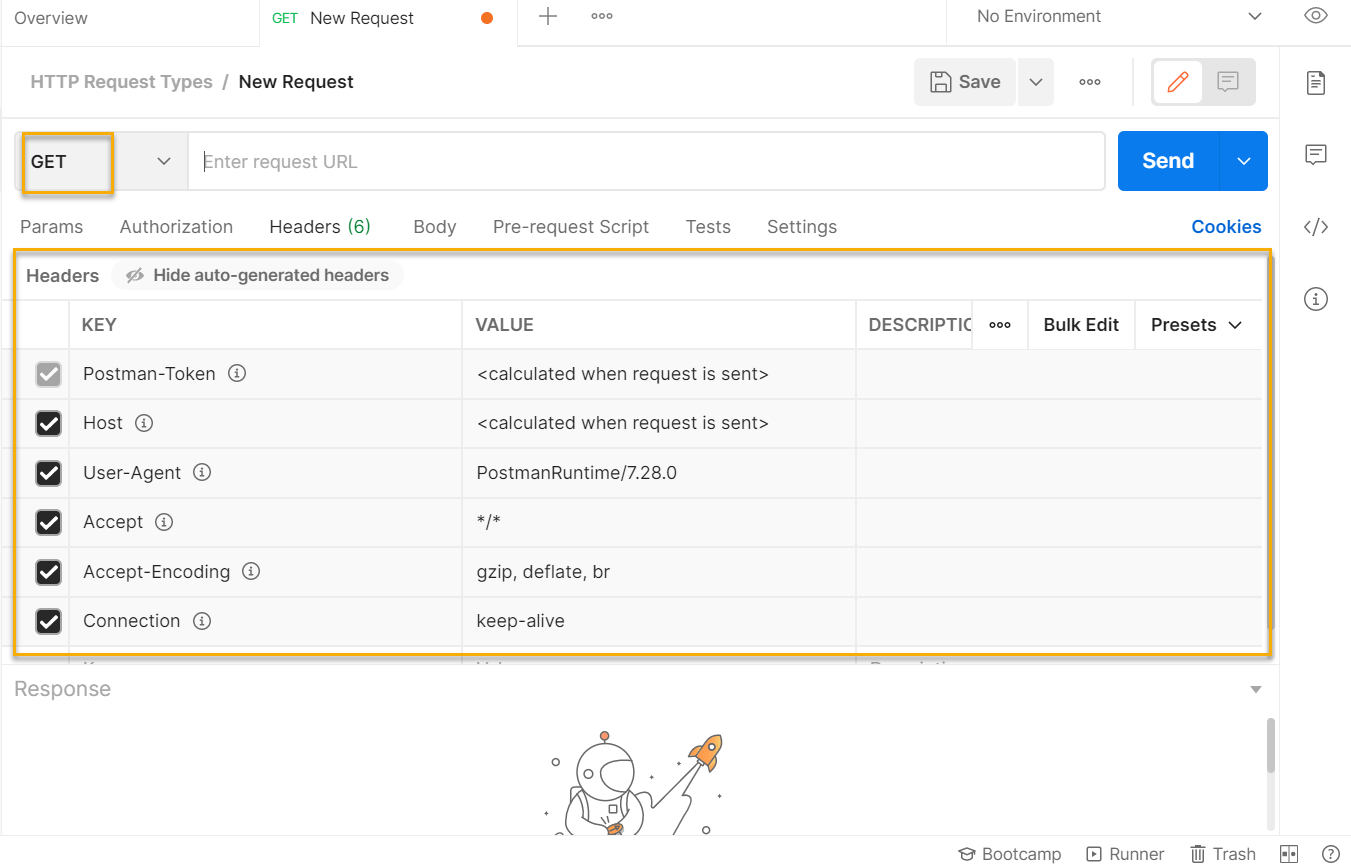Expand the Send button dropdown arrow

pyautogui.click(x=1243, y=160)
